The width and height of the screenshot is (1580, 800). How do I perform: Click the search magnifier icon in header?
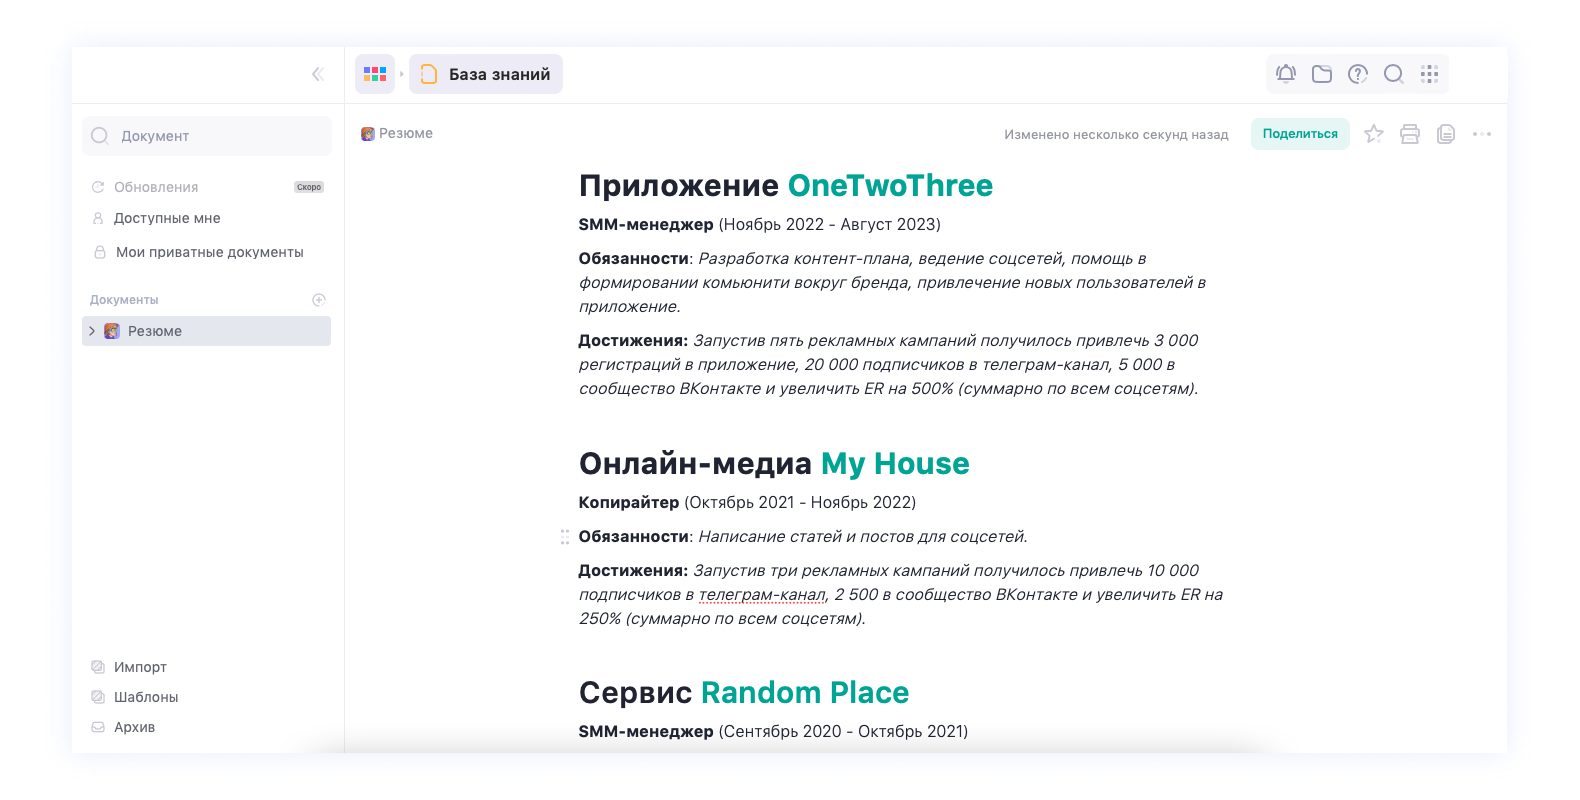[x=1394, y=74]
